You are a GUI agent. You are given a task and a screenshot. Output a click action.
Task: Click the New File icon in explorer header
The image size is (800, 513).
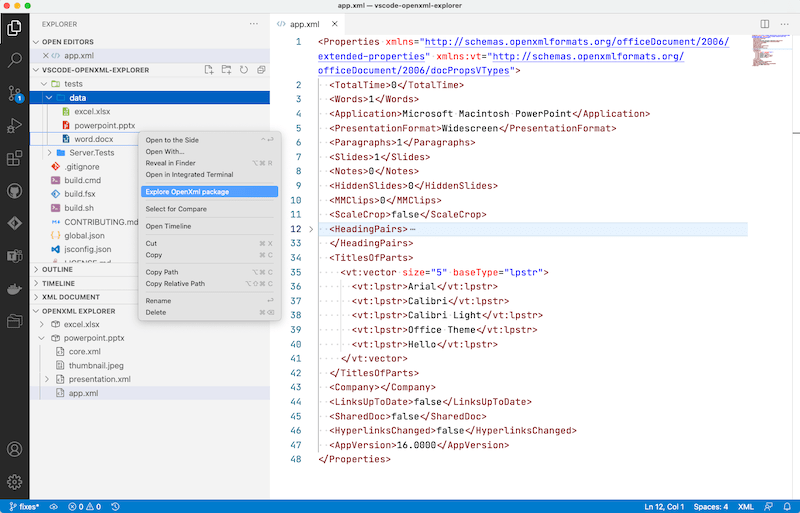pyautogui.click(x=209, y=70)
